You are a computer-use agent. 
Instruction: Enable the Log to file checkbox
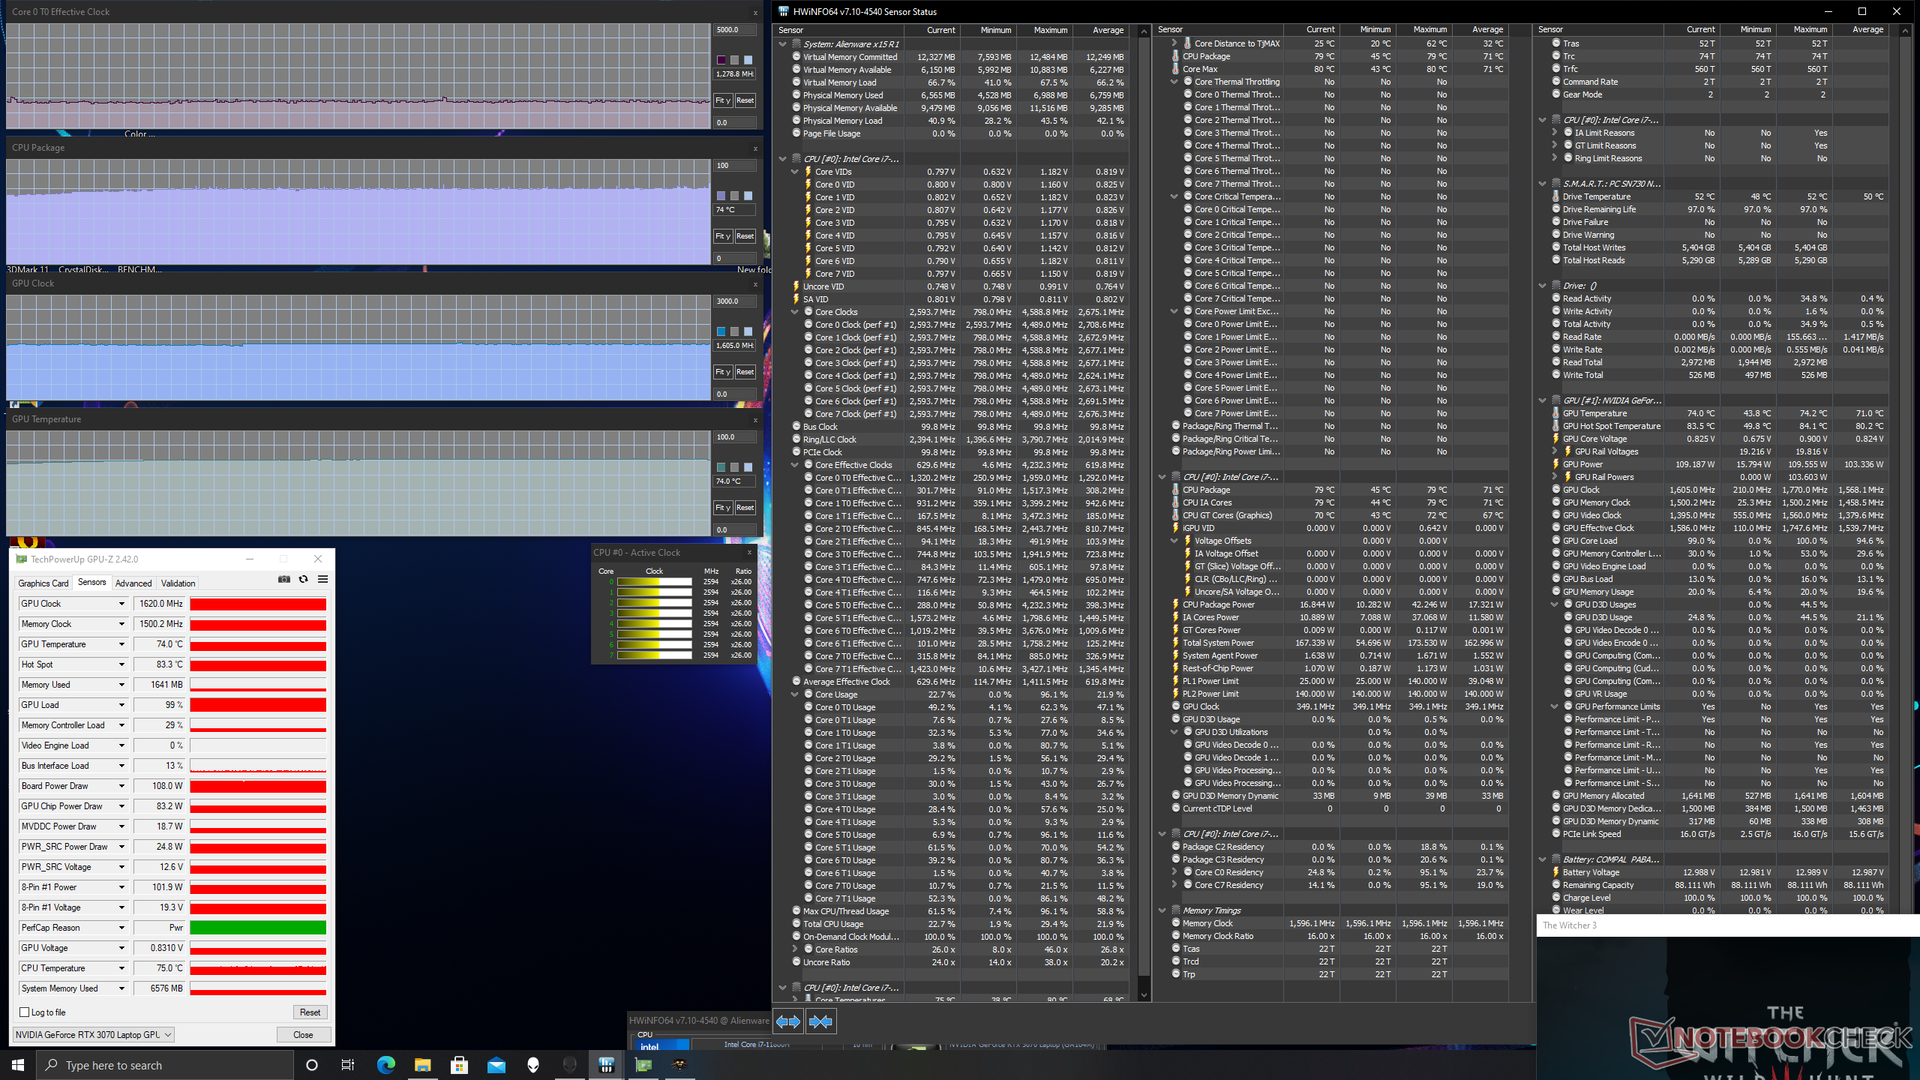25,1012
